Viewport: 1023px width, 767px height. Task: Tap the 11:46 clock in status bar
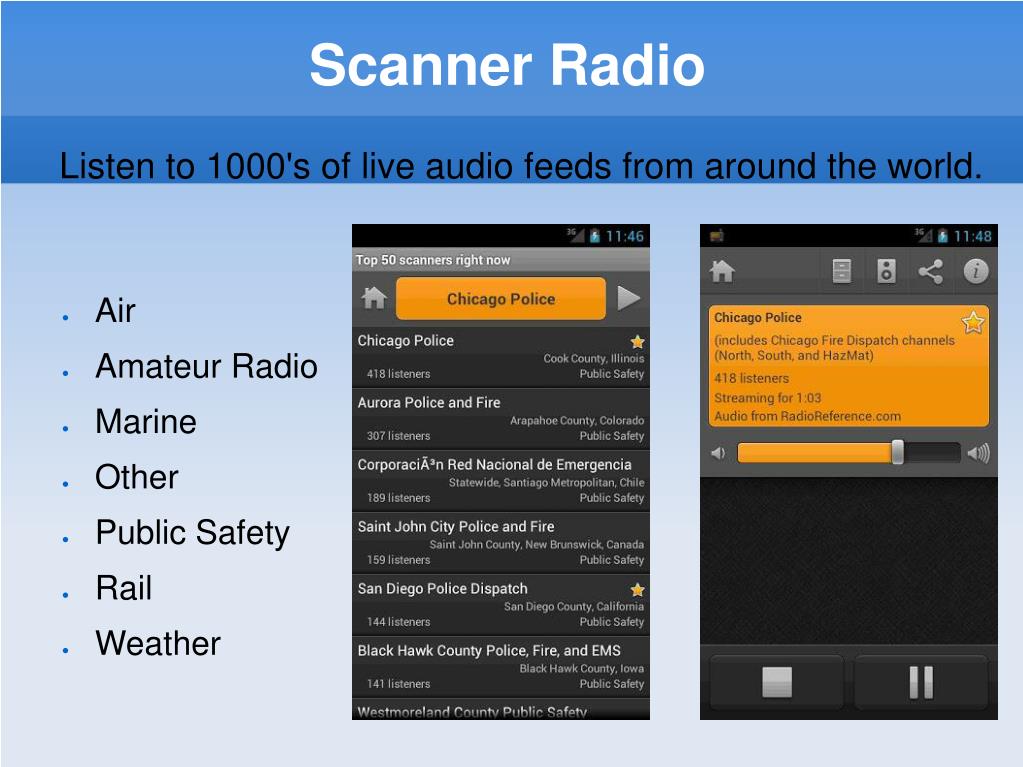pos(624,236)
